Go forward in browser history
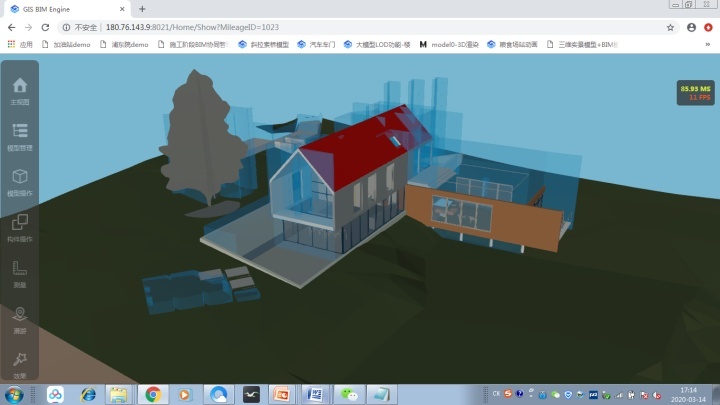 click(28, 28)
